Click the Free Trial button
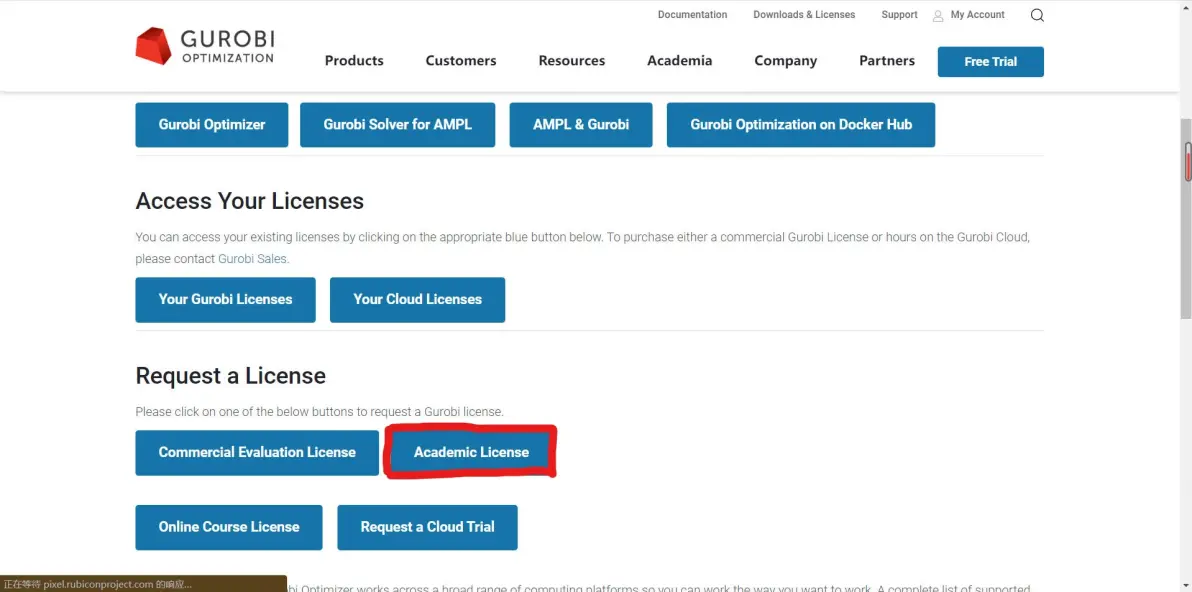The height and width of the screenshot is (592, 1192). [x=991, y=62]
